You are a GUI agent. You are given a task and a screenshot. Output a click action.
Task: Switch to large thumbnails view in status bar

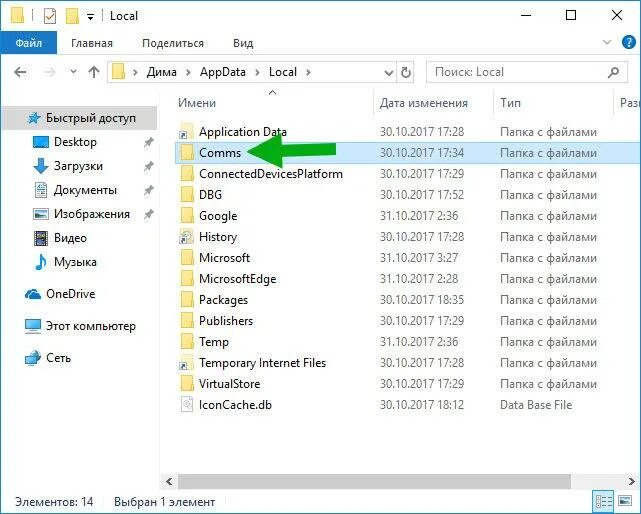coord(625,501)
